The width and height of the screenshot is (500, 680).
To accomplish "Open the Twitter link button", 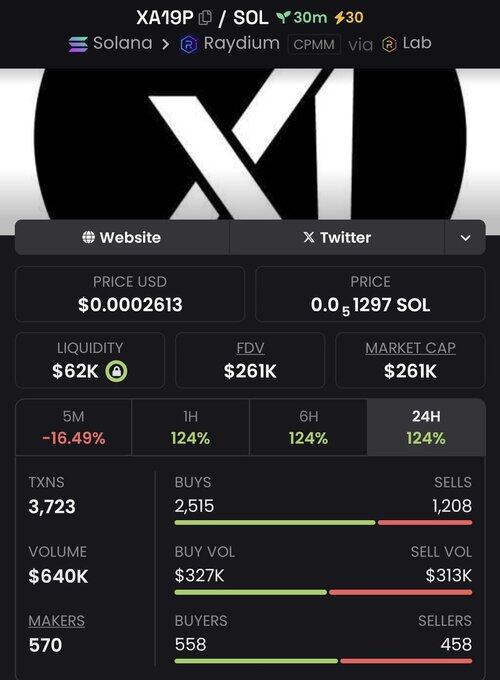I will click(x=337, y=238).
